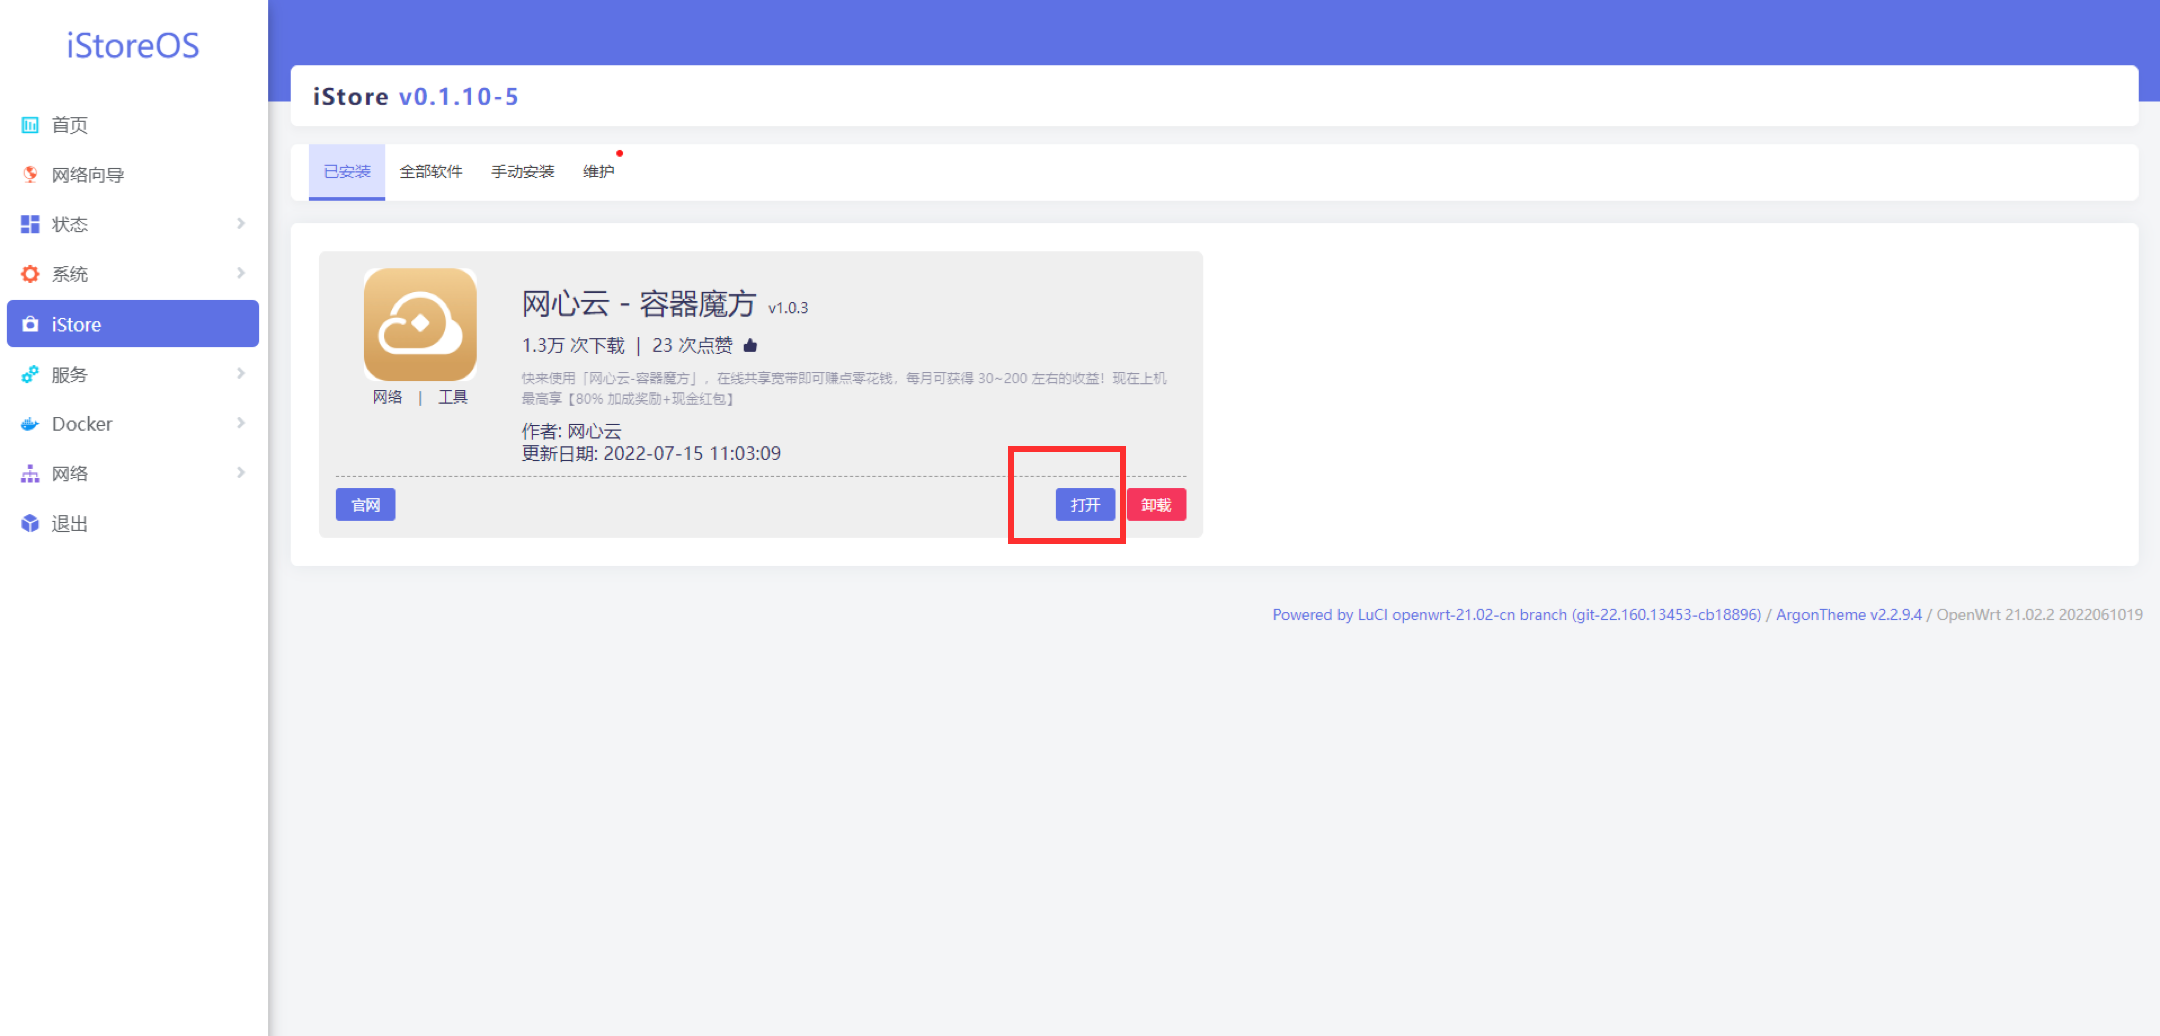The width and height of the screenshot is (2160, 1036).
Task: Click the update date 2022-07-15 11:03:09
Action: point(692,453)
